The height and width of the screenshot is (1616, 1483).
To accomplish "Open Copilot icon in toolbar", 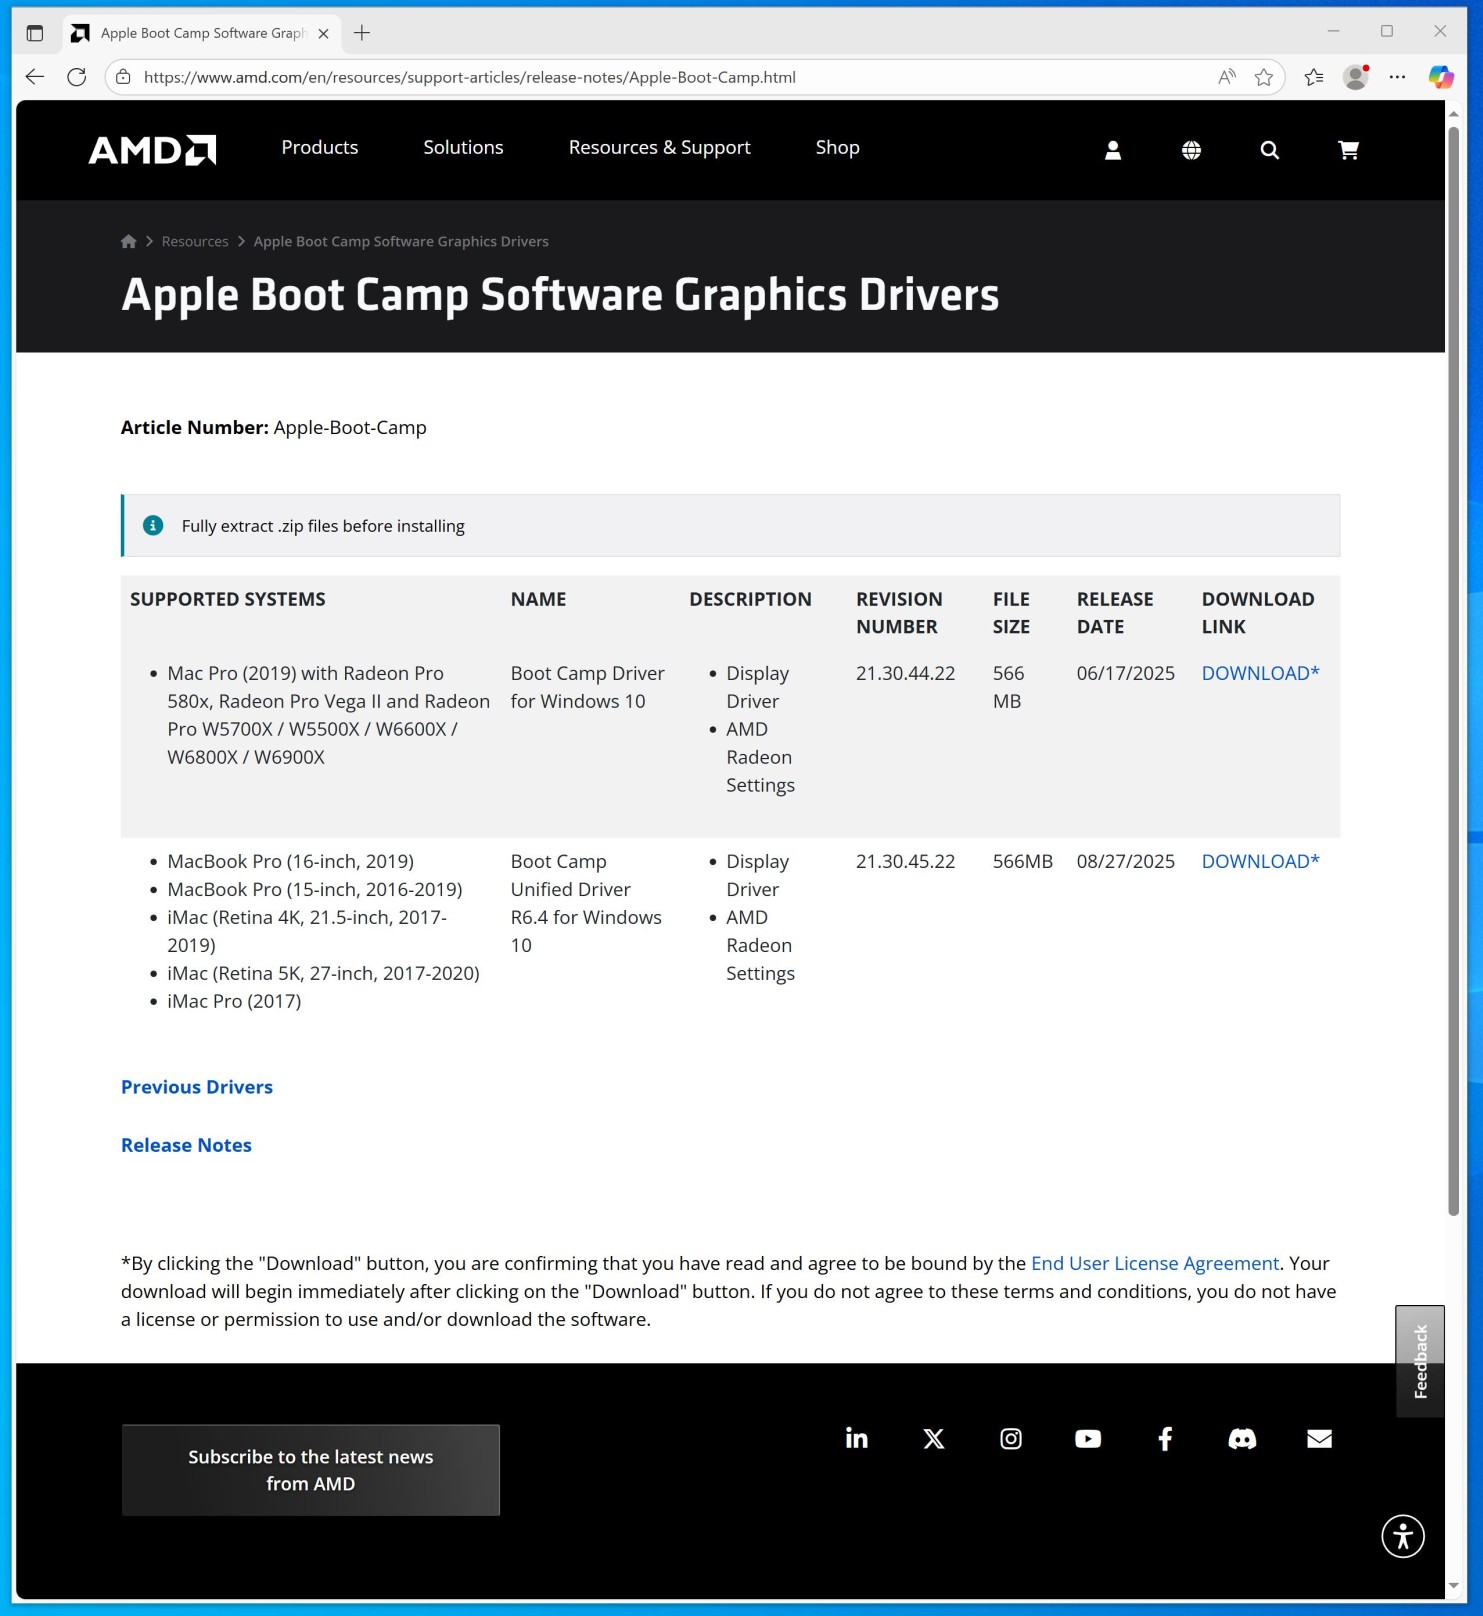I will 1441,77.
